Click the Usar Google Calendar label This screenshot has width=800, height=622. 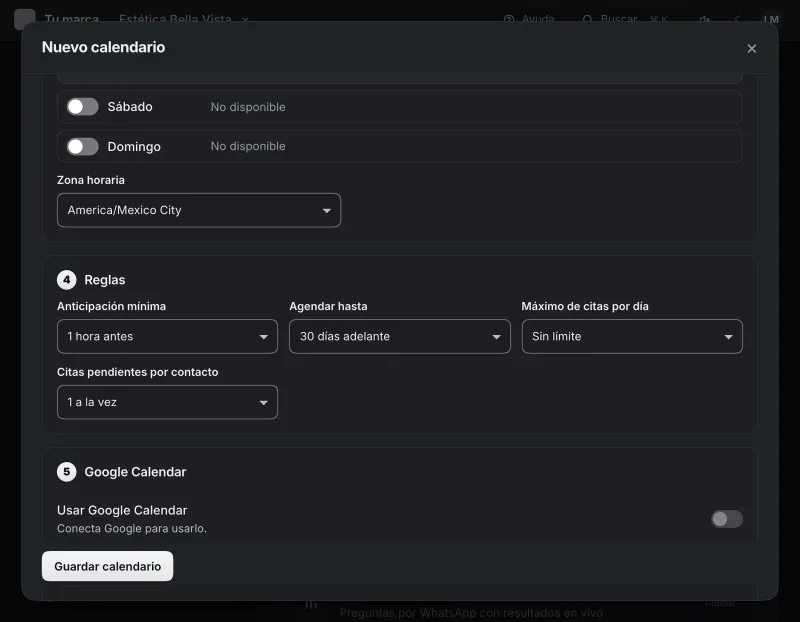122,510
